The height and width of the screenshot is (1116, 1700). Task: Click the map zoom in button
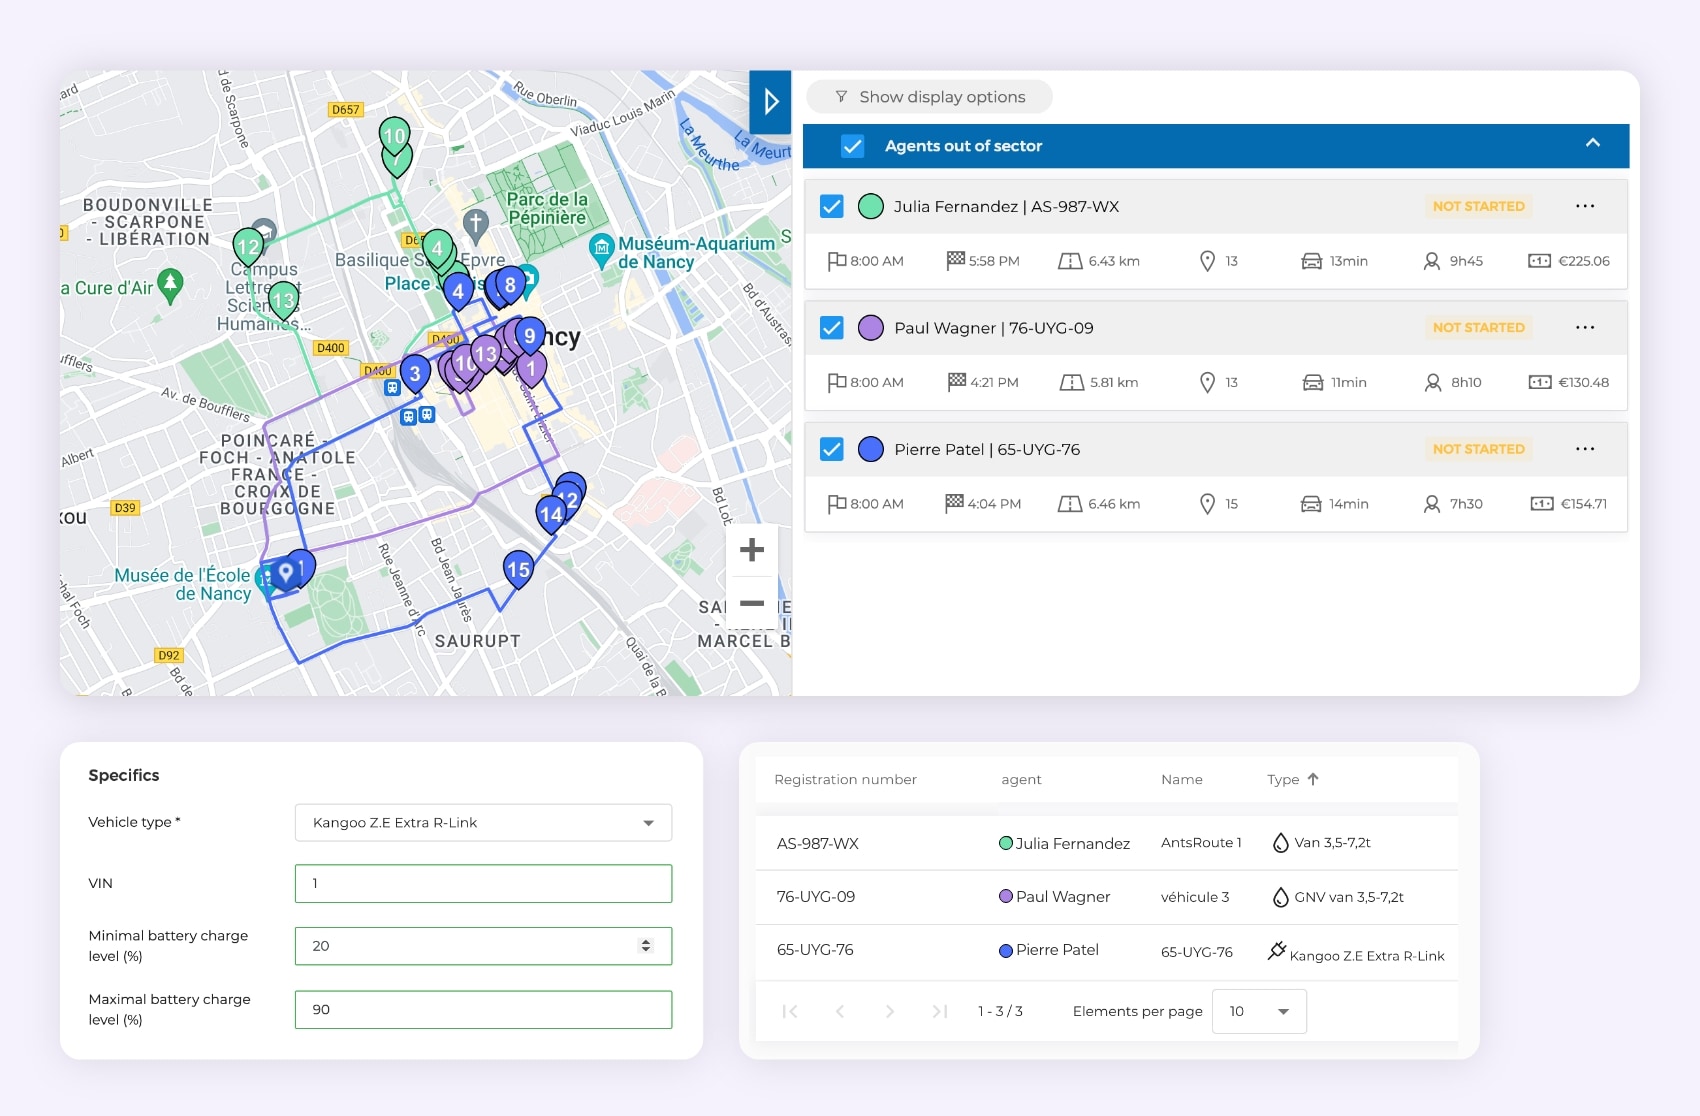751,549
